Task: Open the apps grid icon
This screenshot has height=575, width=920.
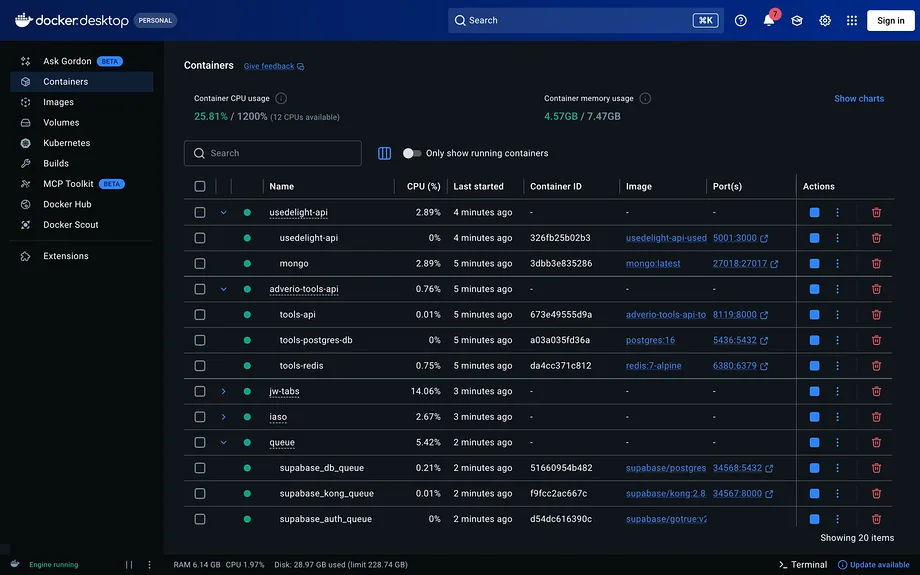Action: pos(852,21)
